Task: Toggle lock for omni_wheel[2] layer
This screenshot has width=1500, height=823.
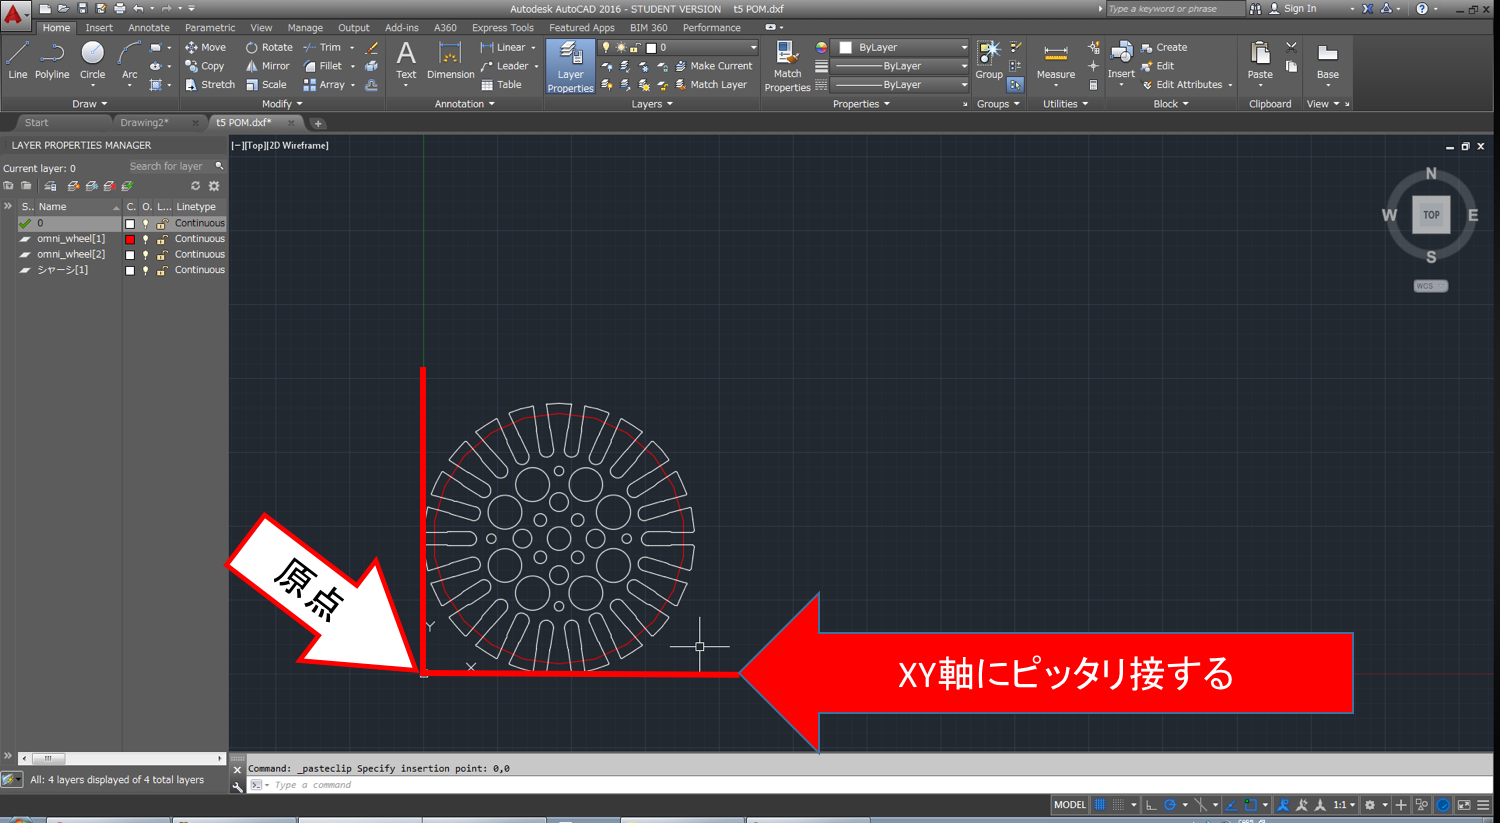Action: click(x=161, y=255)
